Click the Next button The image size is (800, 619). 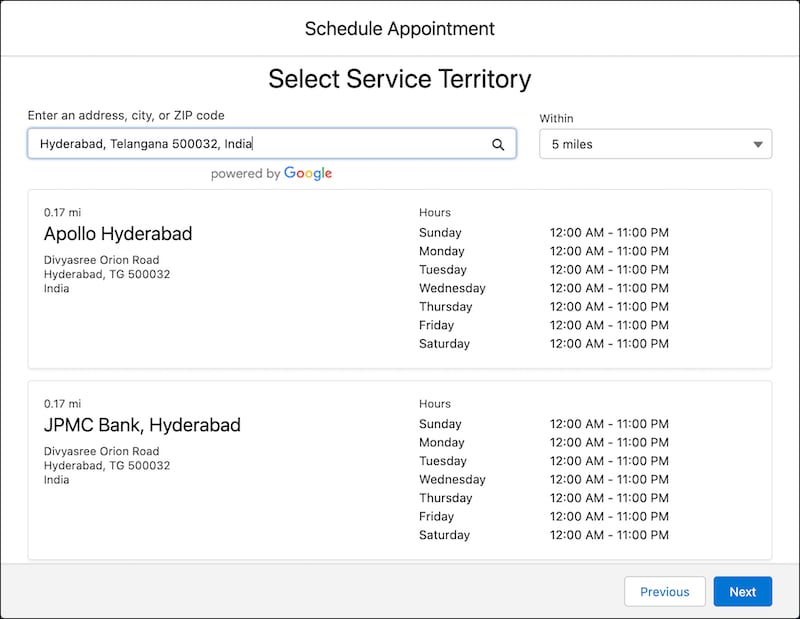coord(742,591)
